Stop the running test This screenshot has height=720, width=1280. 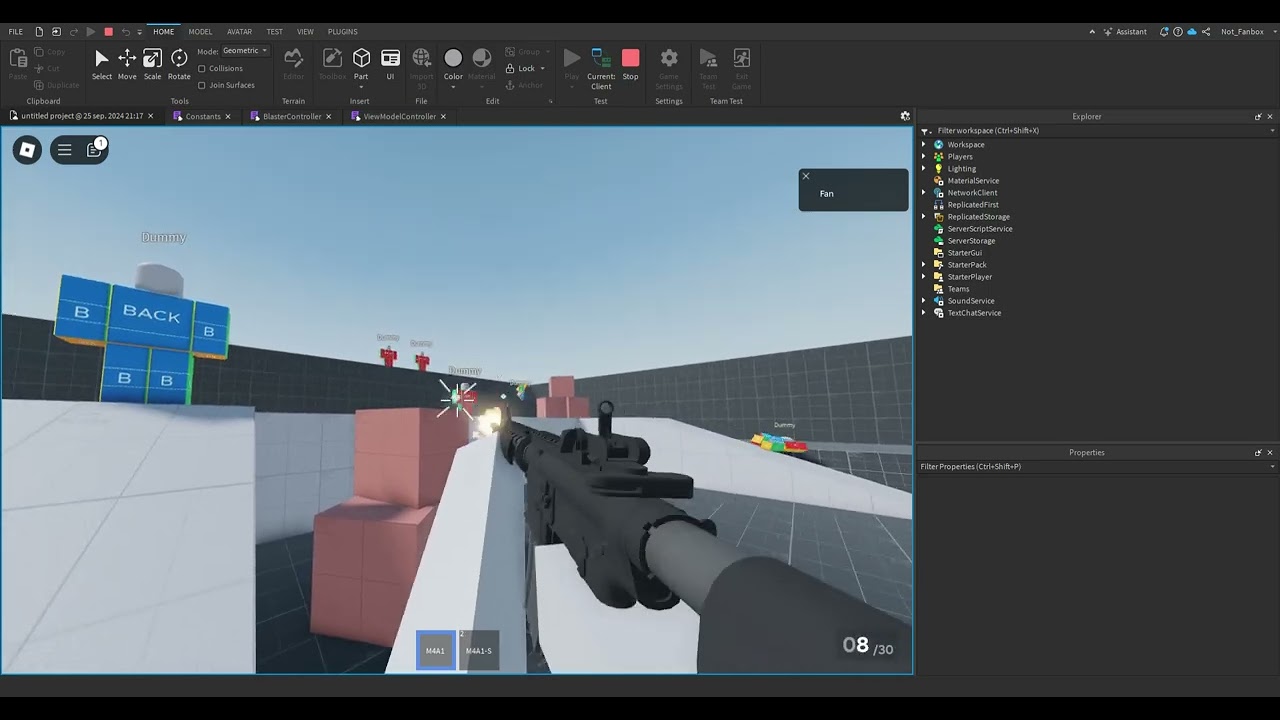click(x=630, y=65)
